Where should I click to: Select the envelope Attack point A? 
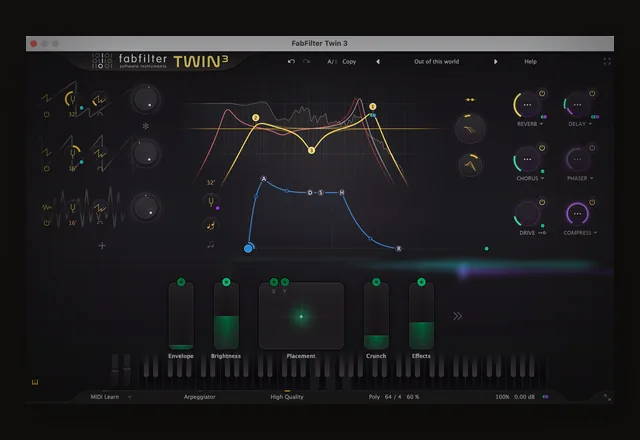point(264,179)
